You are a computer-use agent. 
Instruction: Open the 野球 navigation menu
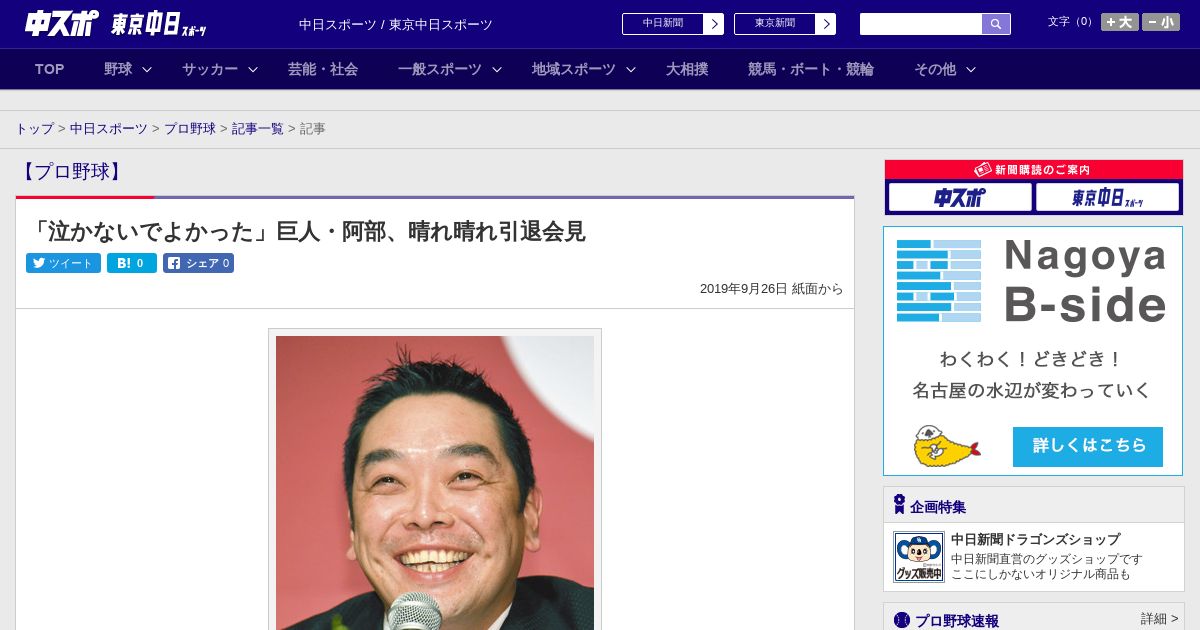coord(118,69)
